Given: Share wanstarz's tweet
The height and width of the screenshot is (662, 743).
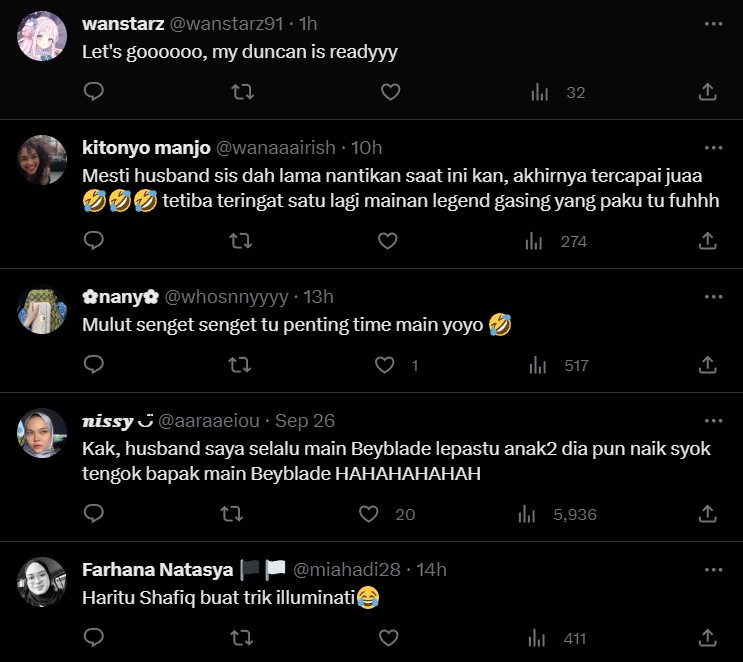Looking at the screenshot, I should pos(707,92).
